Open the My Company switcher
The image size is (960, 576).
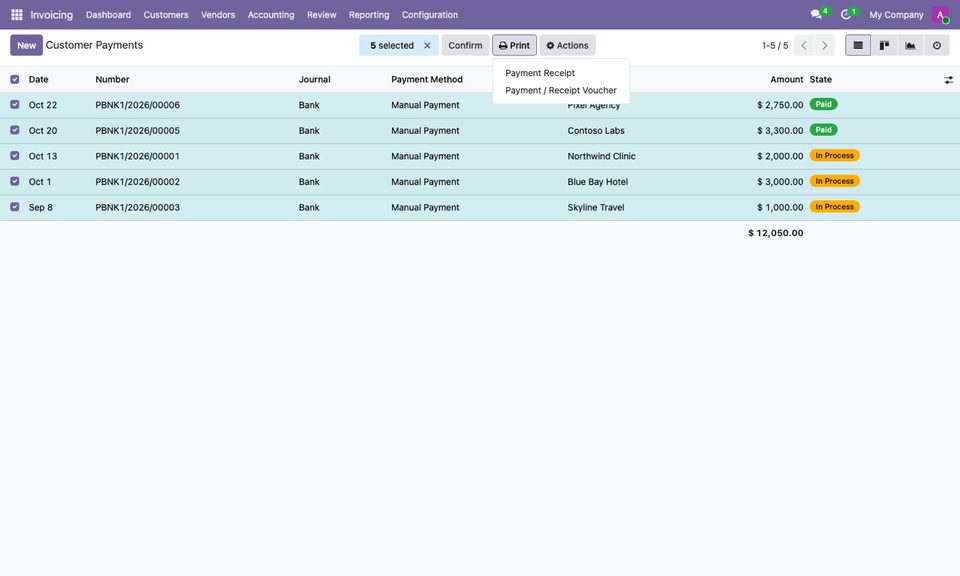point(896,15)
